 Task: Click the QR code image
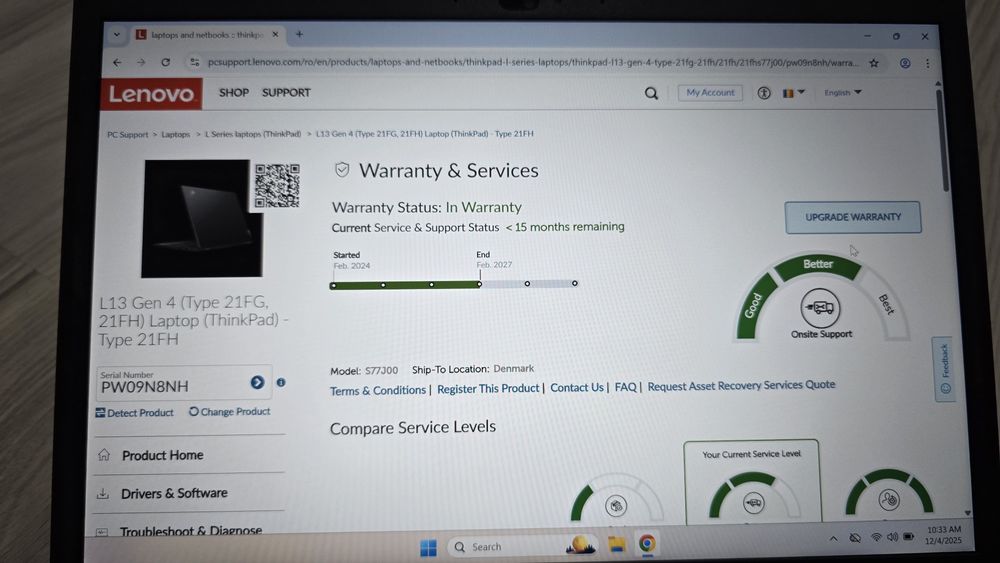click(x=277, y=185)
